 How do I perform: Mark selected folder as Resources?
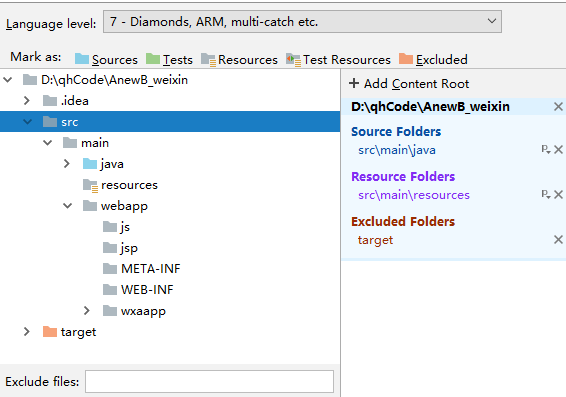(239, 60)
